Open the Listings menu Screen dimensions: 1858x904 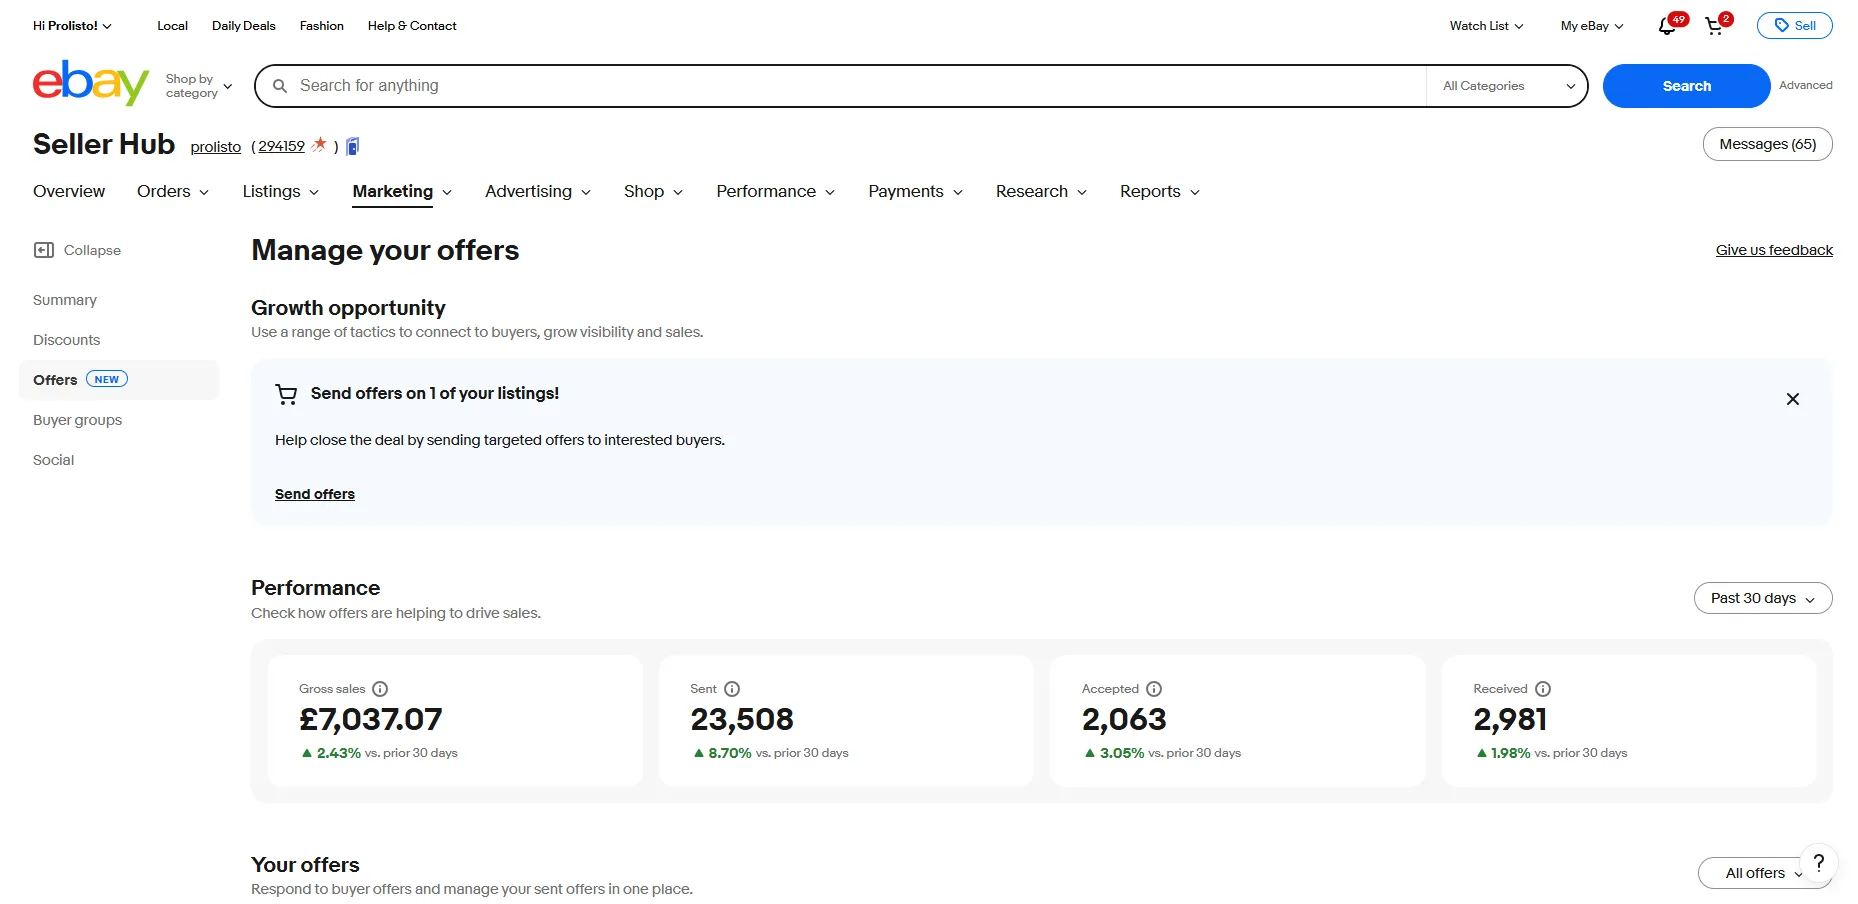pos(281,192)
